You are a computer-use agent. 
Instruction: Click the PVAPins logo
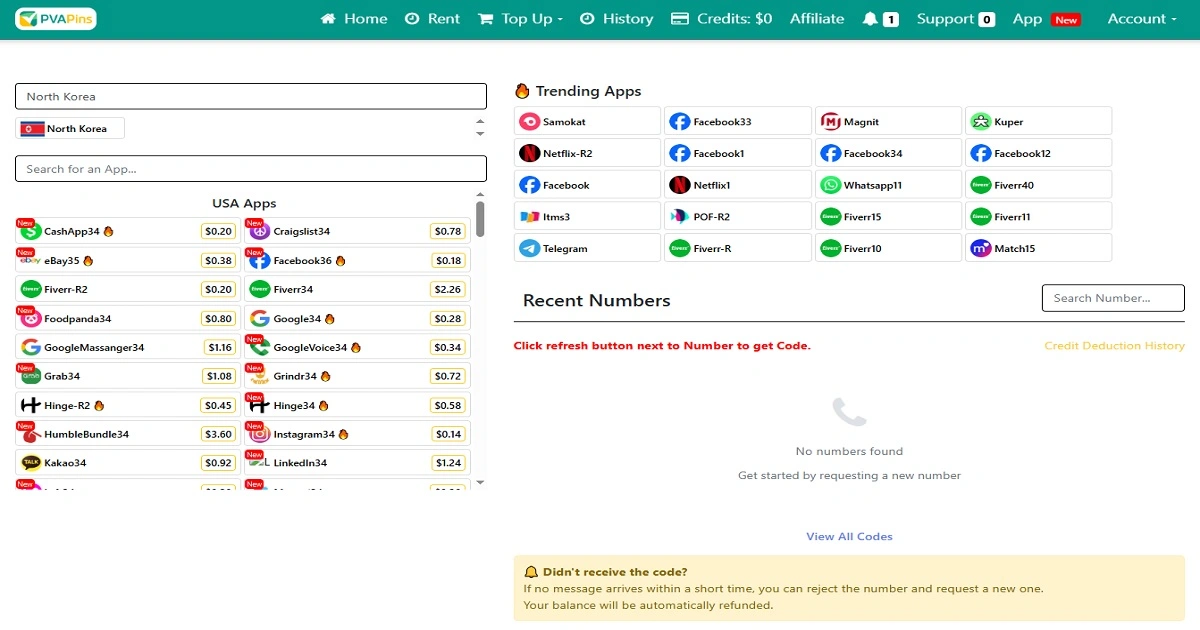56,19
